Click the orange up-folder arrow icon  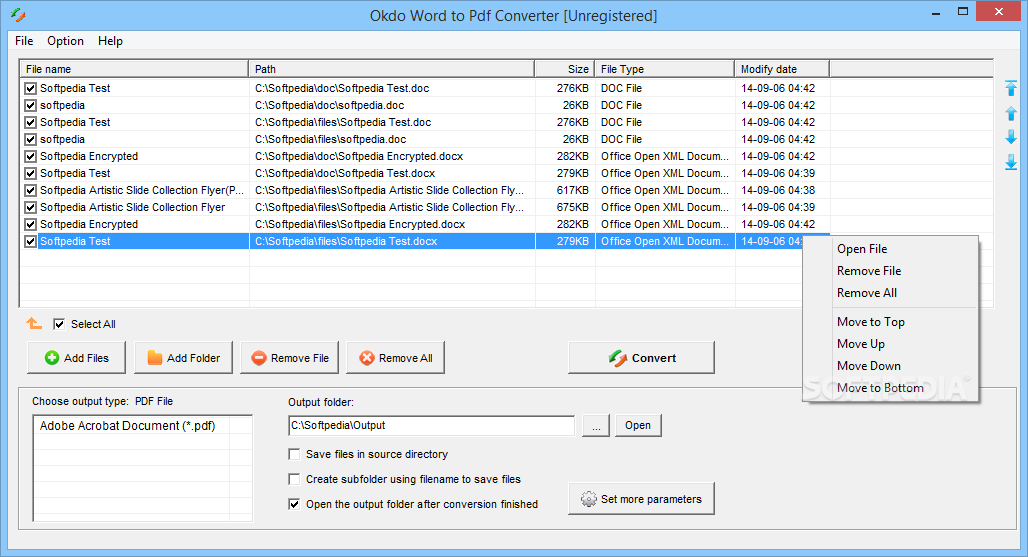pos(33,323)
